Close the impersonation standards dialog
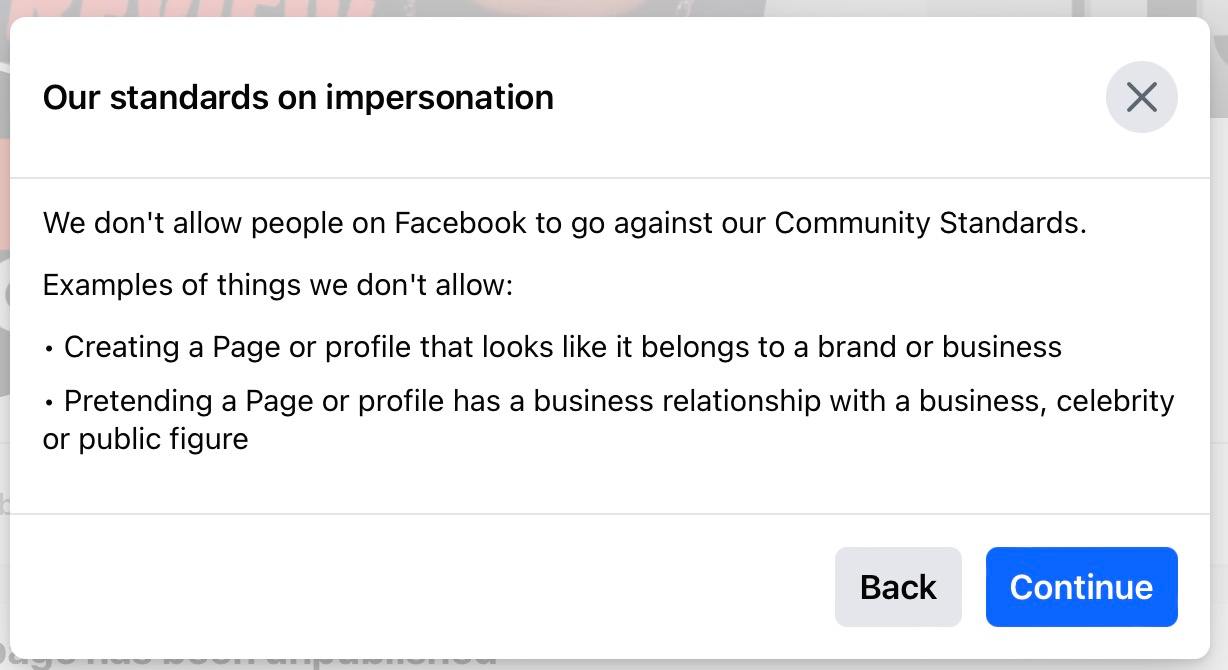The width and height of the screenshot is (1228, 670). pos(1141,97)
